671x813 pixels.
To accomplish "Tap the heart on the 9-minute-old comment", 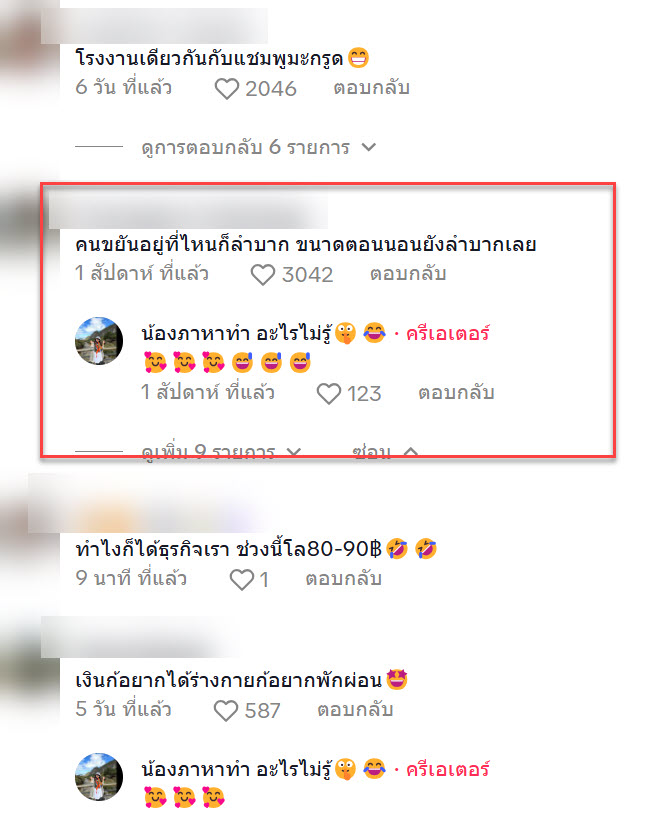I will [242, 579].
